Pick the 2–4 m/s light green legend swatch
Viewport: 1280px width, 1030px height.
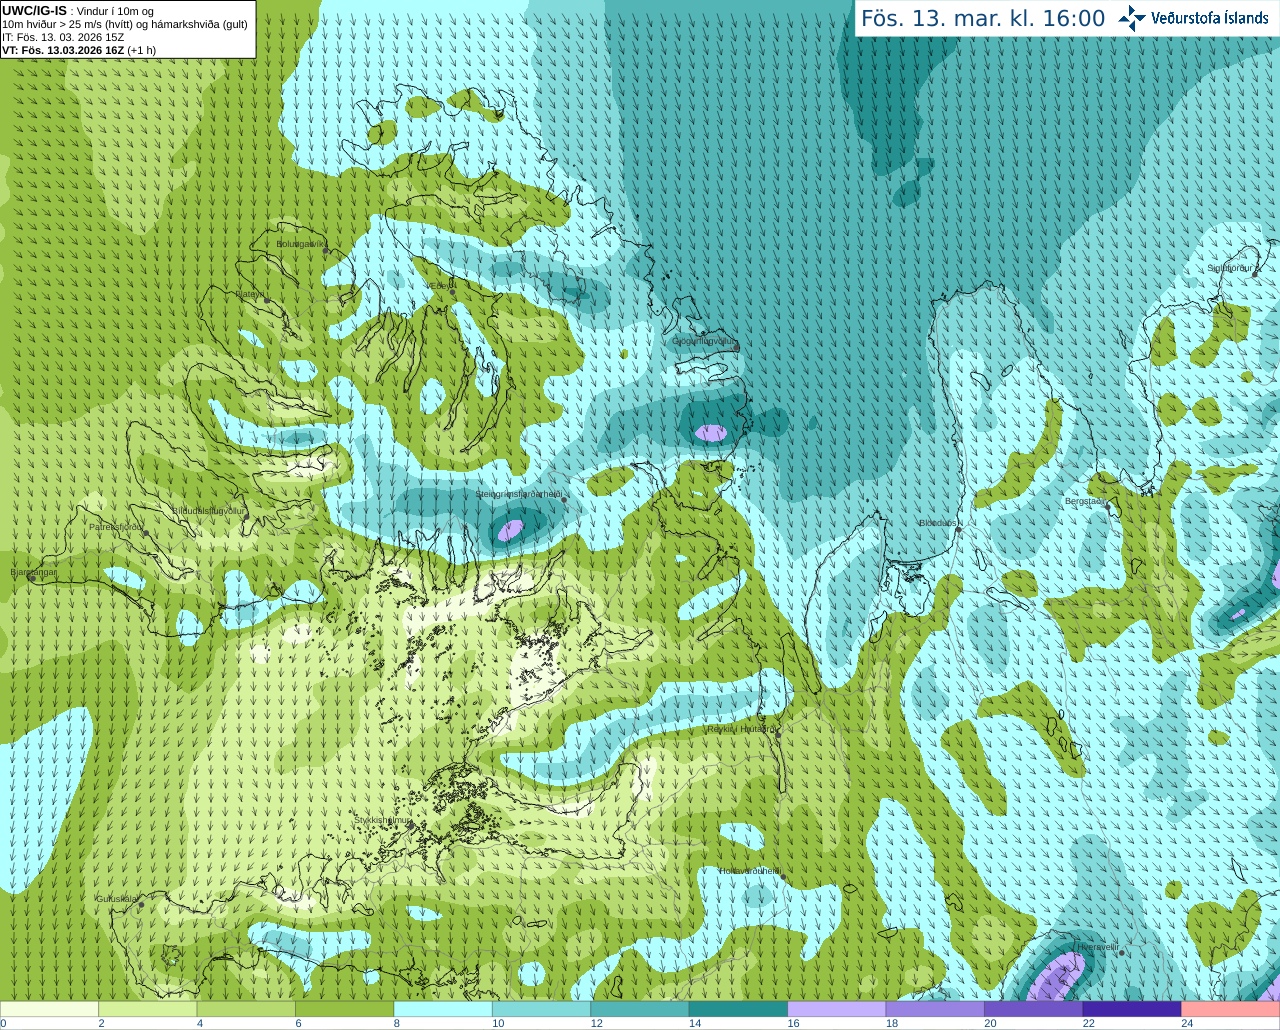[148, 1009]
